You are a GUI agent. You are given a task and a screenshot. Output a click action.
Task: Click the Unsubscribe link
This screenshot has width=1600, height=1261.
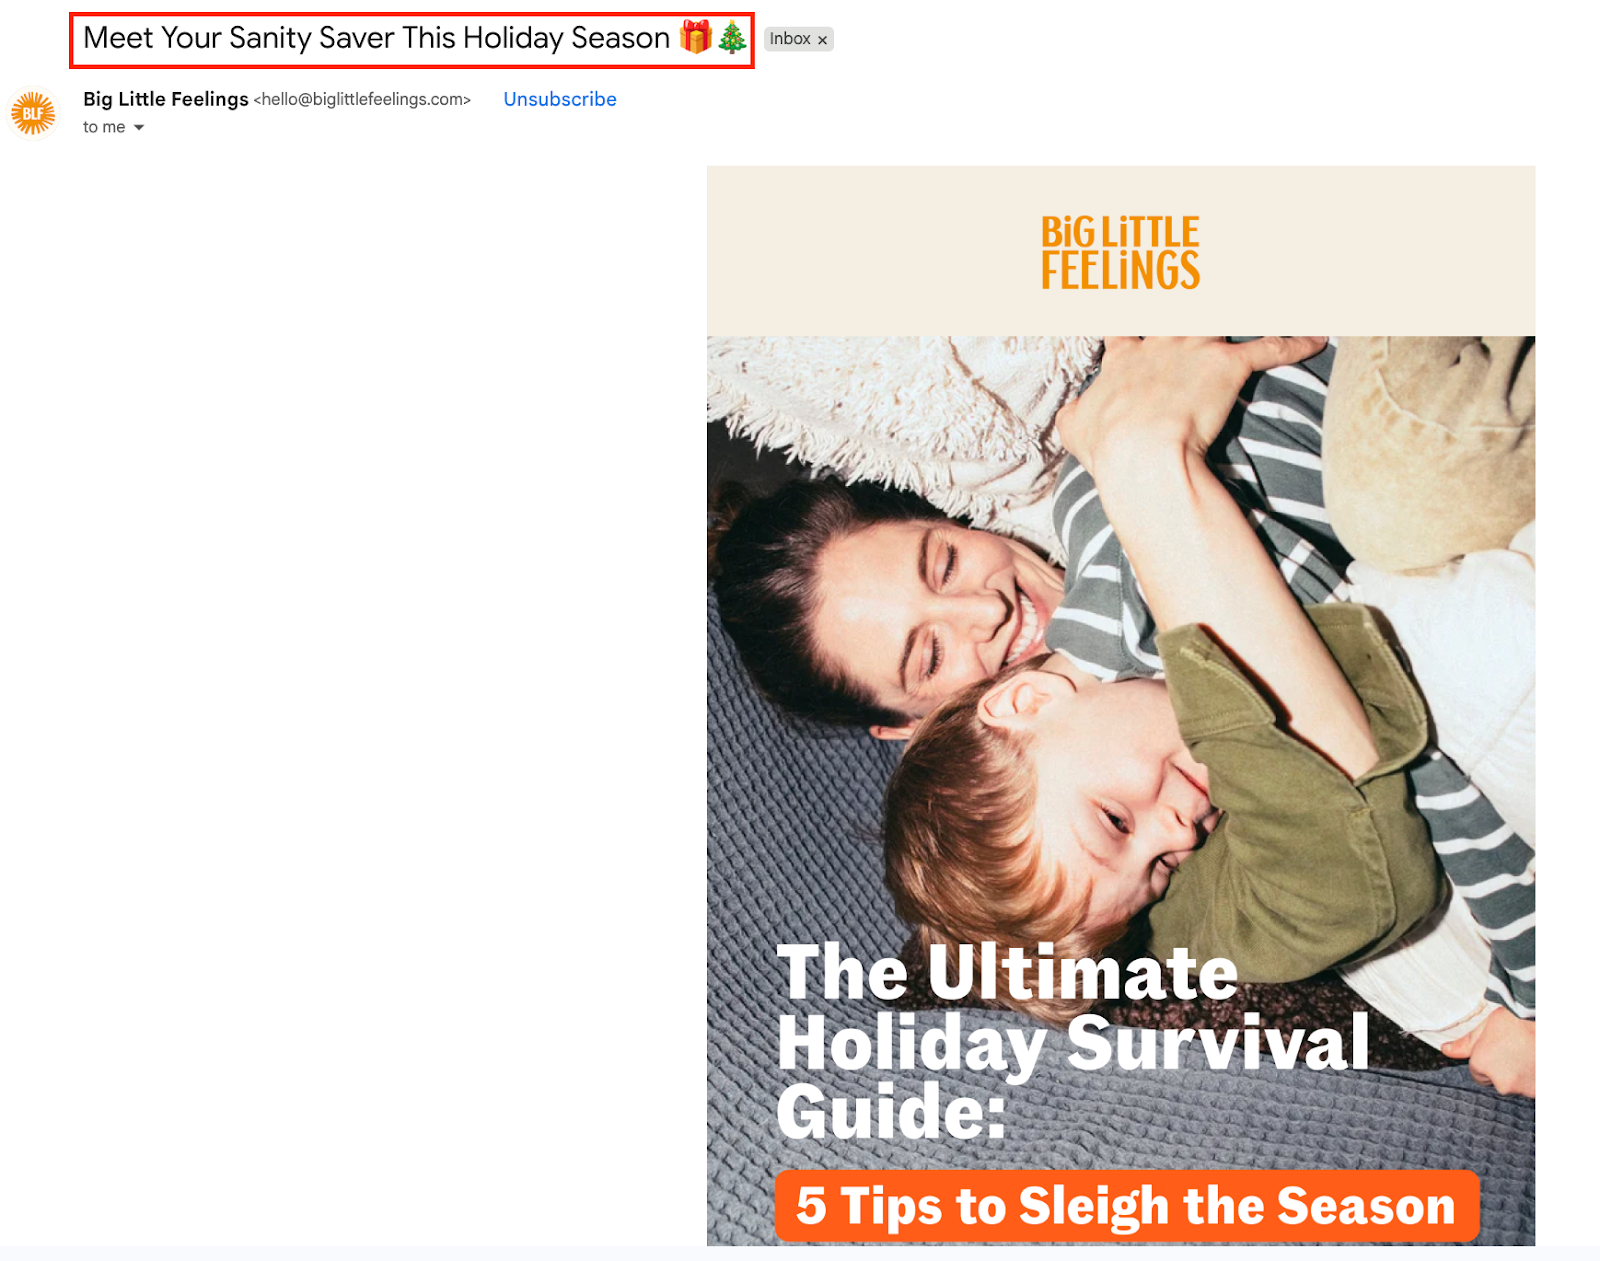coord(560,99)
